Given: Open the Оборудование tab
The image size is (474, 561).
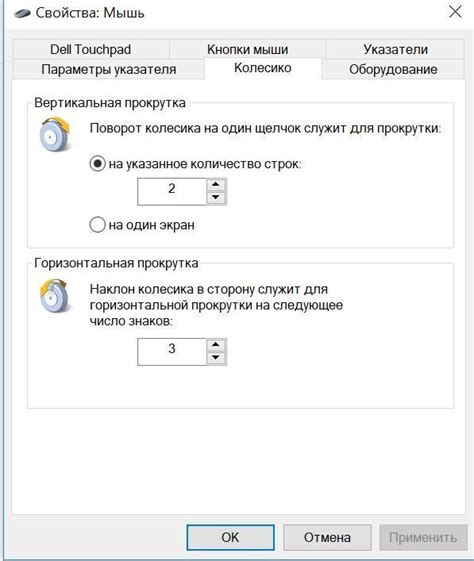Looking at the screenshot, I should point(393,69).
